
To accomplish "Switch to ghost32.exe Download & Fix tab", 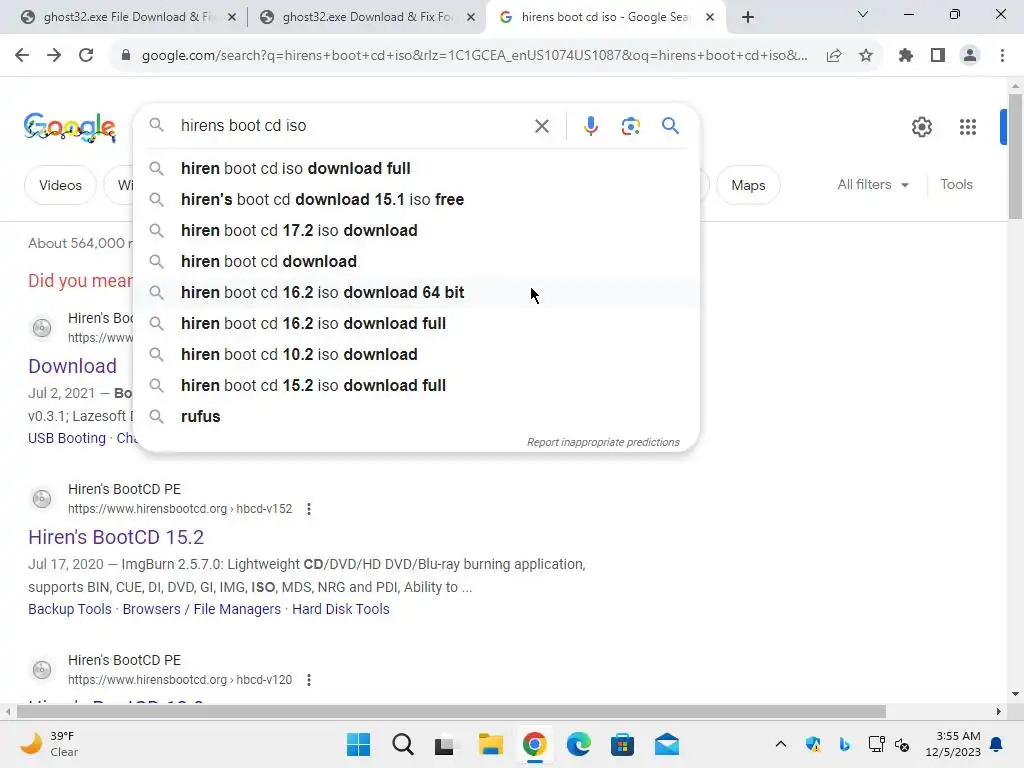I will click(x=366, y=17).
